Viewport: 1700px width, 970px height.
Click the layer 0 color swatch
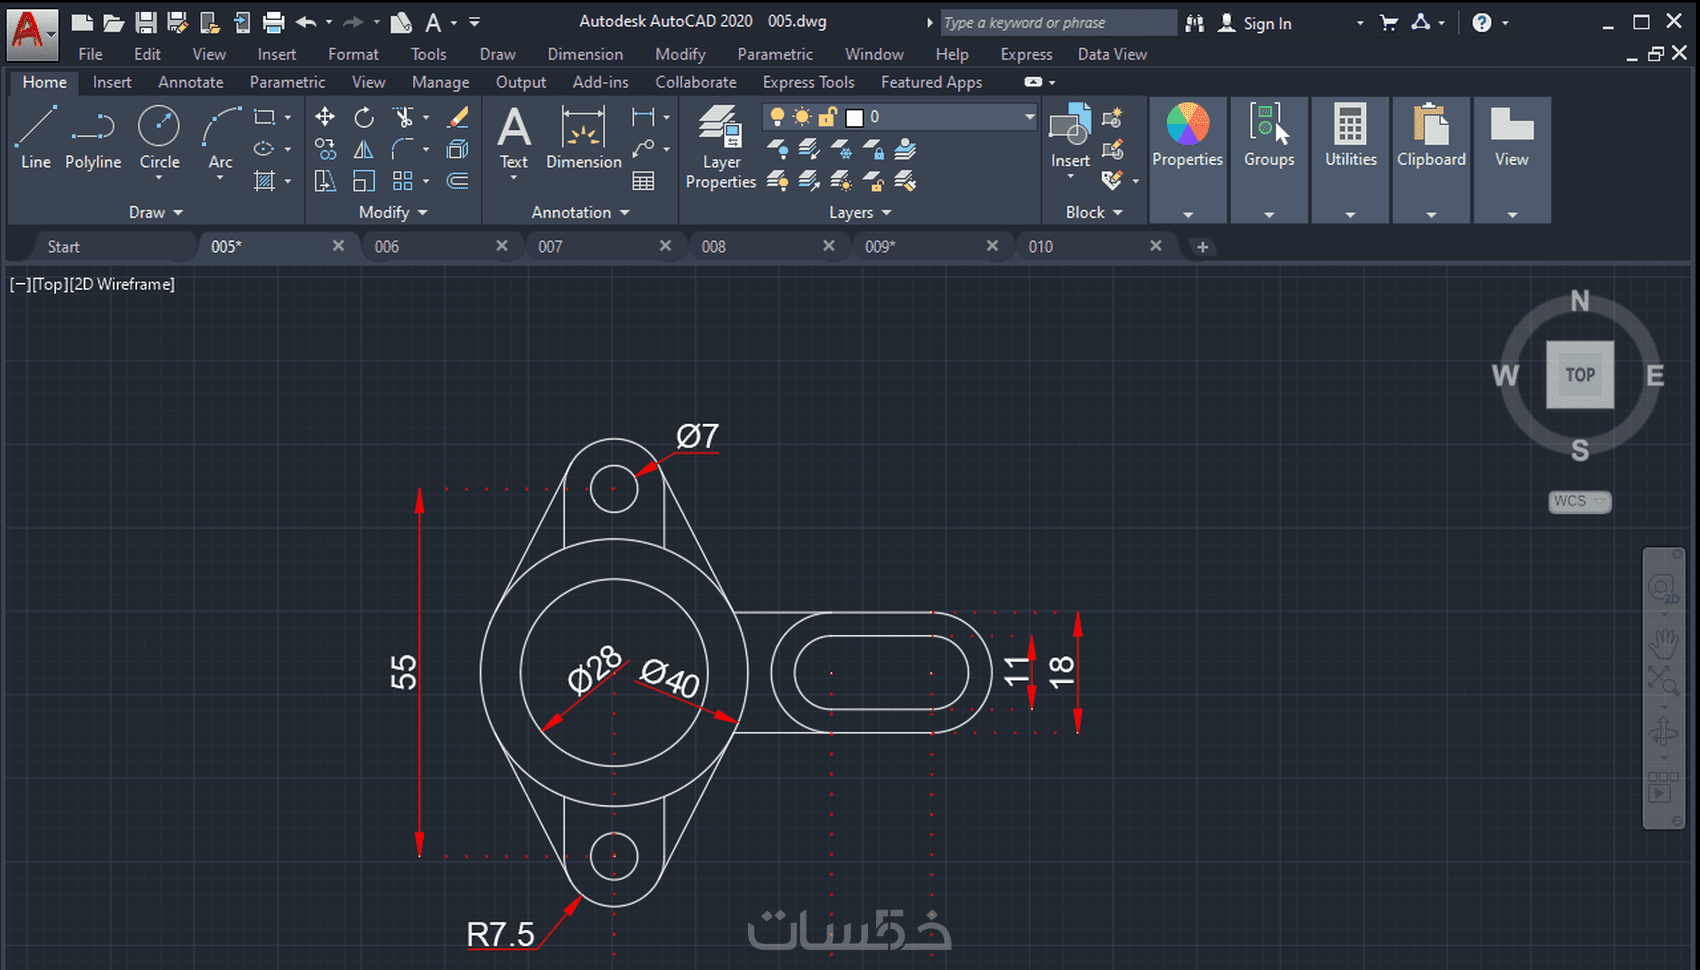[x=854, y=118]
